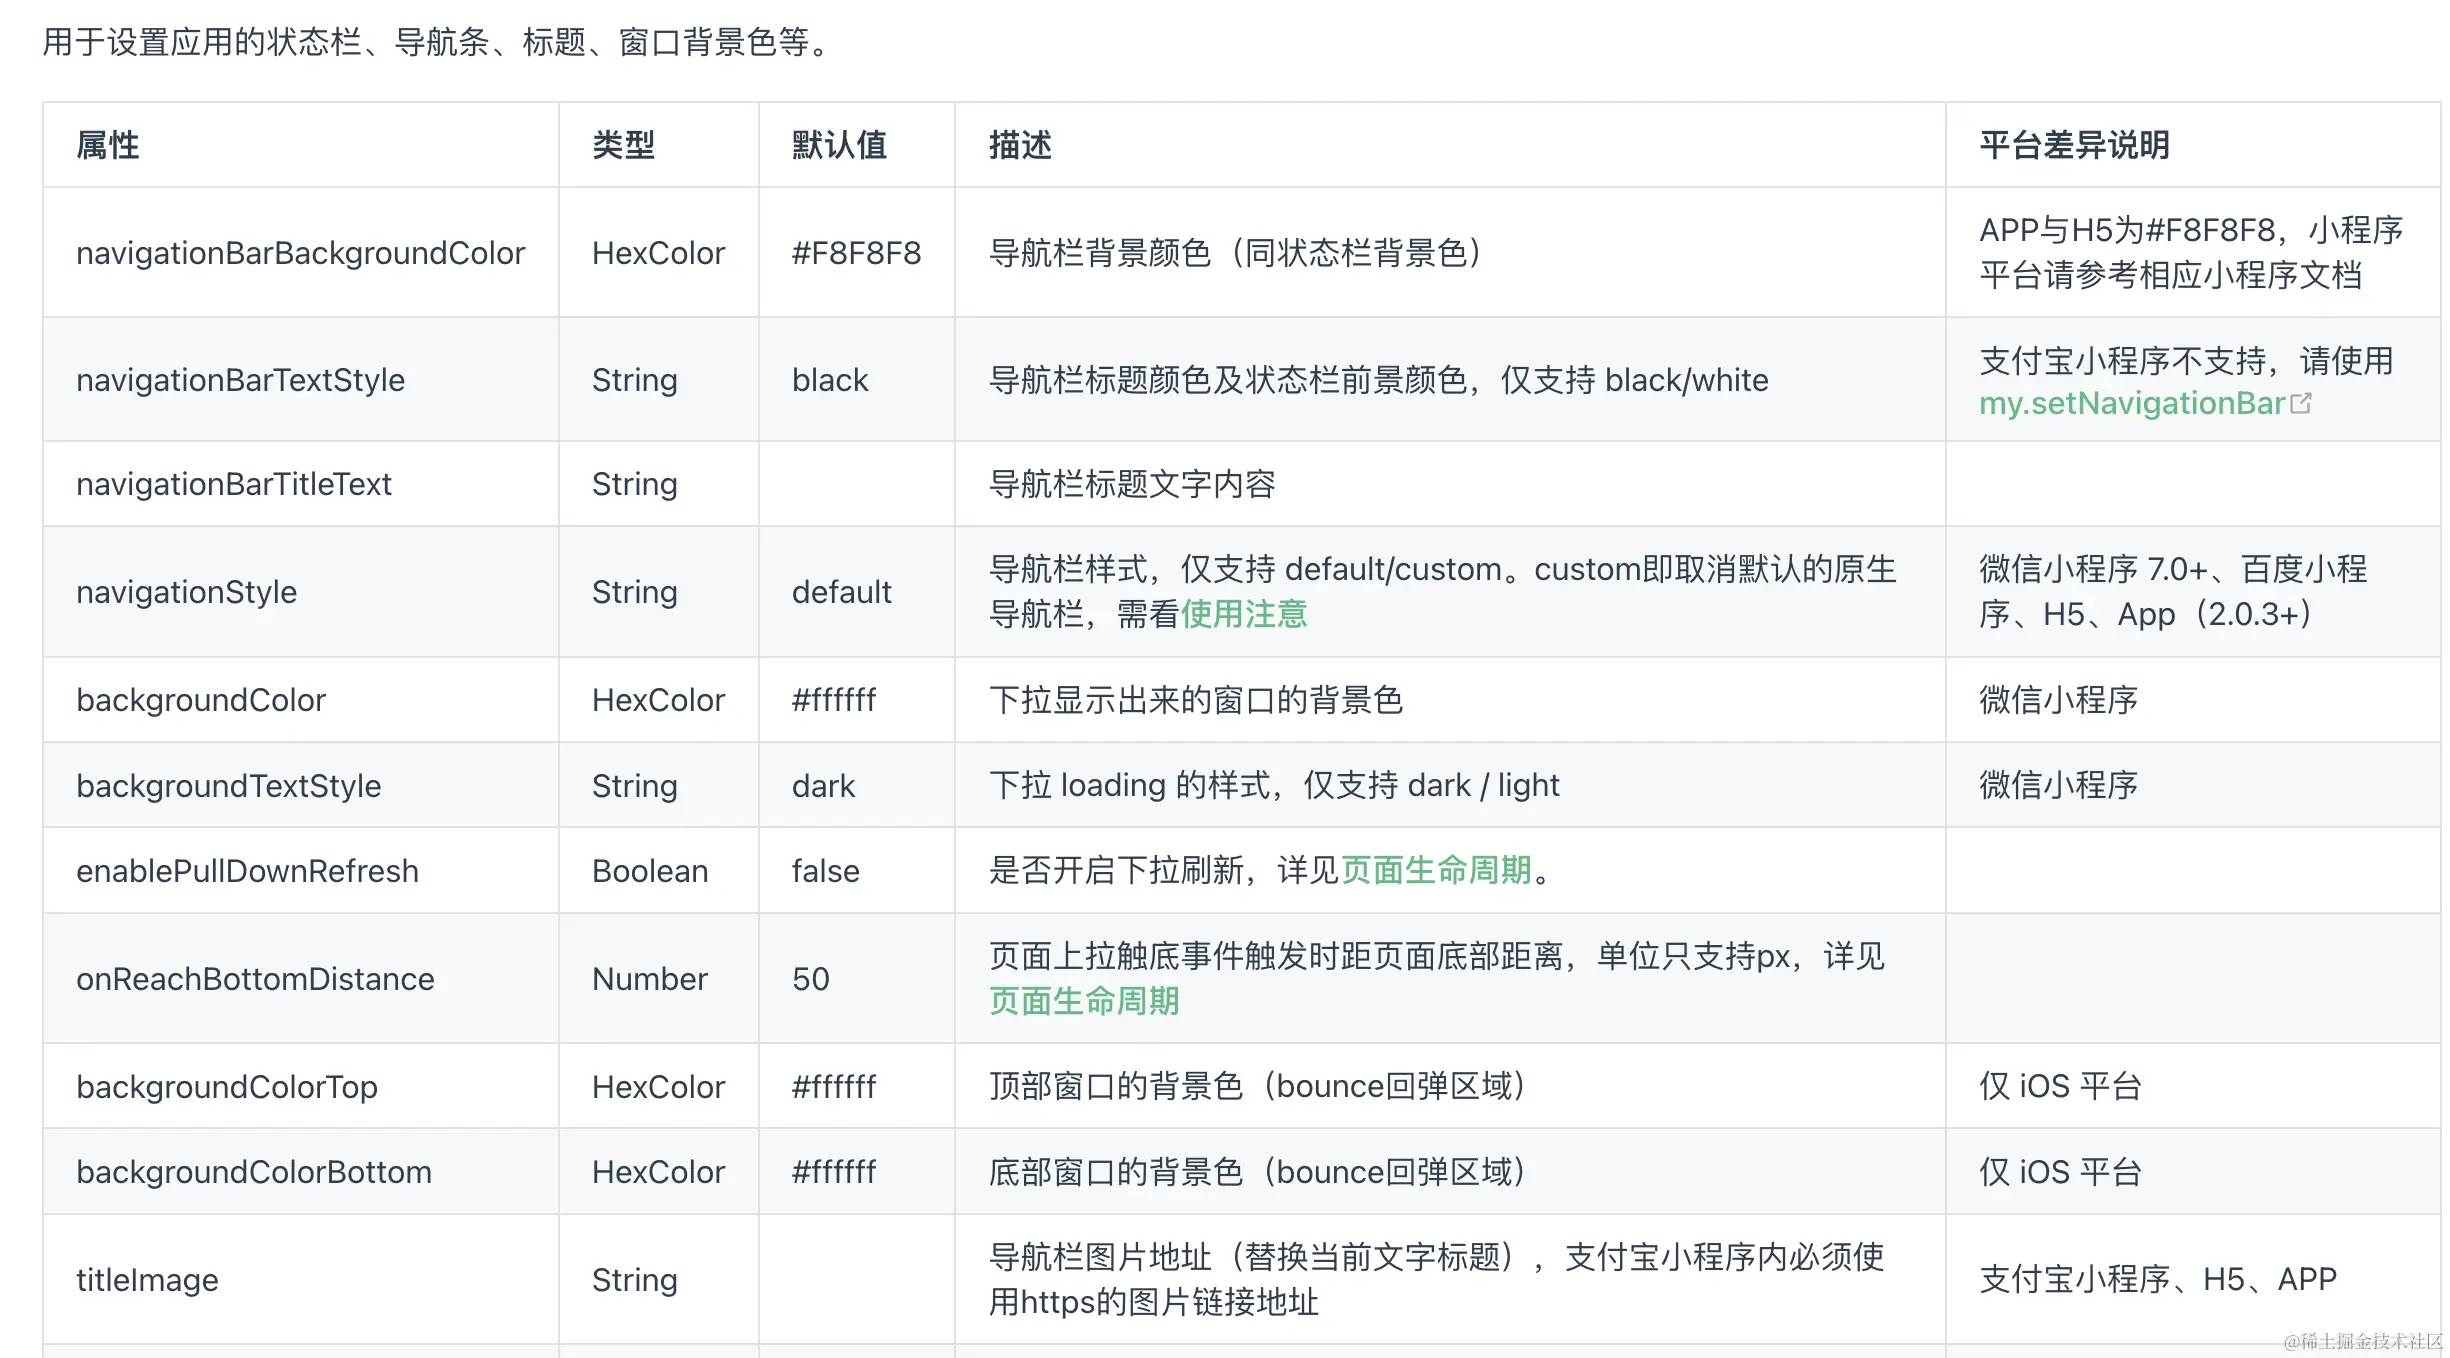Click the 平台差异说明 column header

pos(2074,145)
